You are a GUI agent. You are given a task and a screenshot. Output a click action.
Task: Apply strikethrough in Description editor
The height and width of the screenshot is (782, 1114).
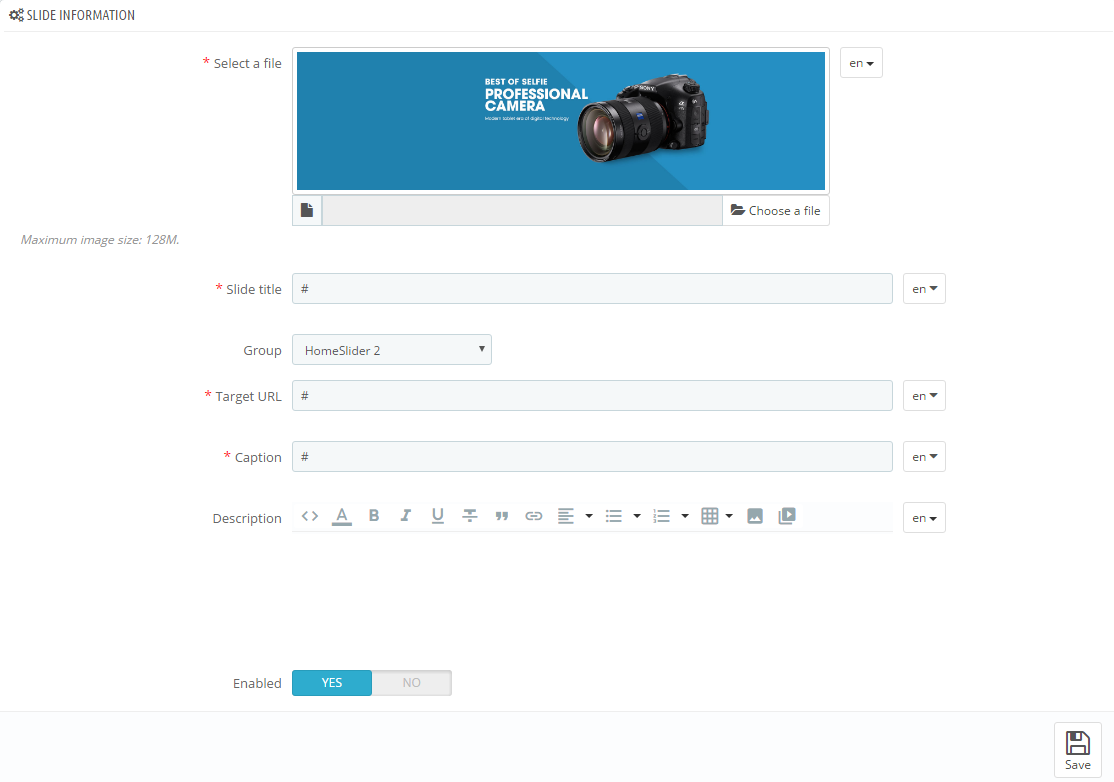(x=470, y=516)
